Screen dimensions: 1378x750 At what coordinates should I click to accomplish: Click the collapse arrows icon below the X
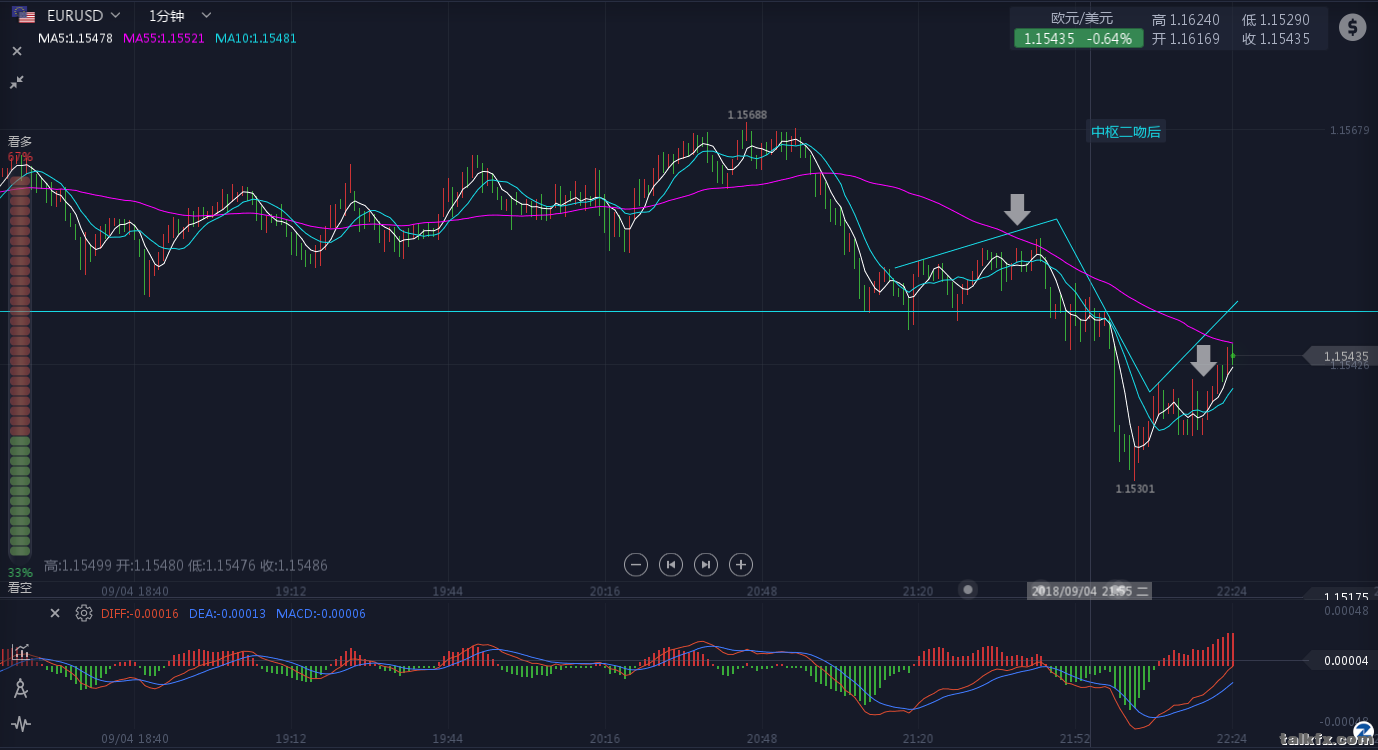tap(17, 82)
